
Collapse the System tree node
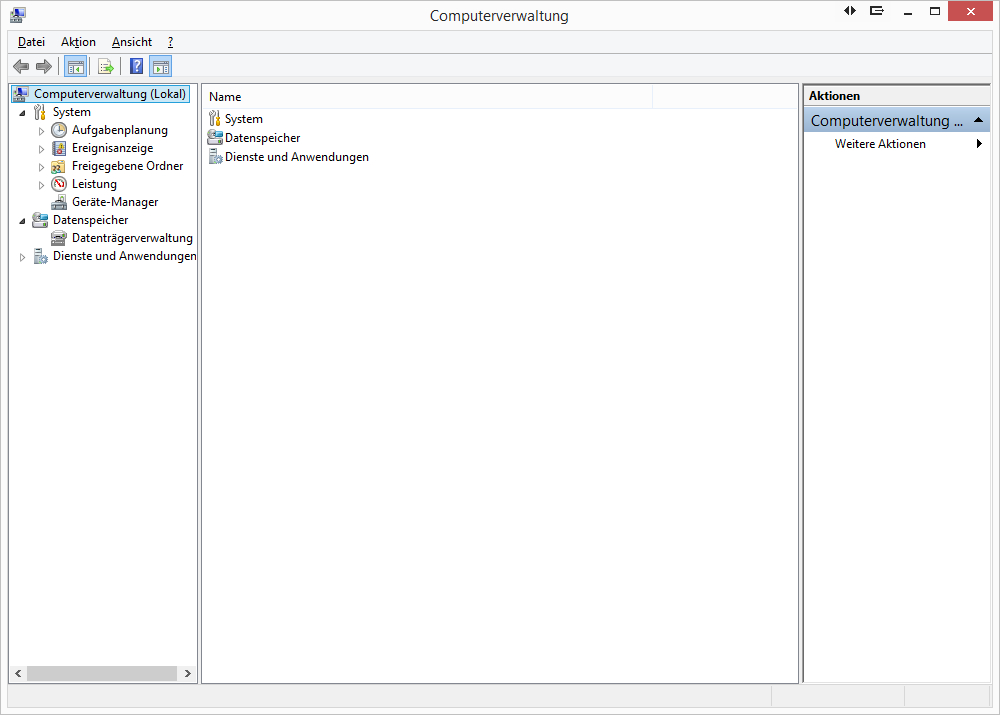(22, 113)
